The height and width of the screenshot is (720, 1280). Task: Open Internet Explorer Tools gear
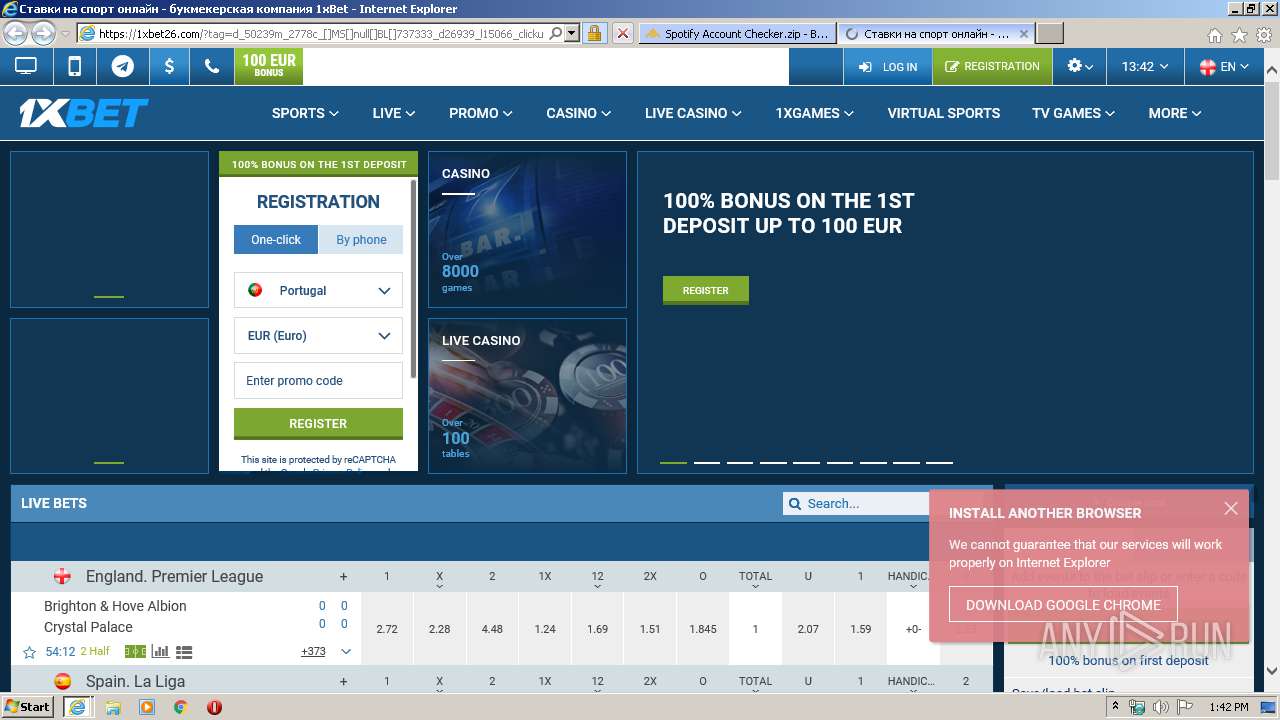tap(1263, 35)
